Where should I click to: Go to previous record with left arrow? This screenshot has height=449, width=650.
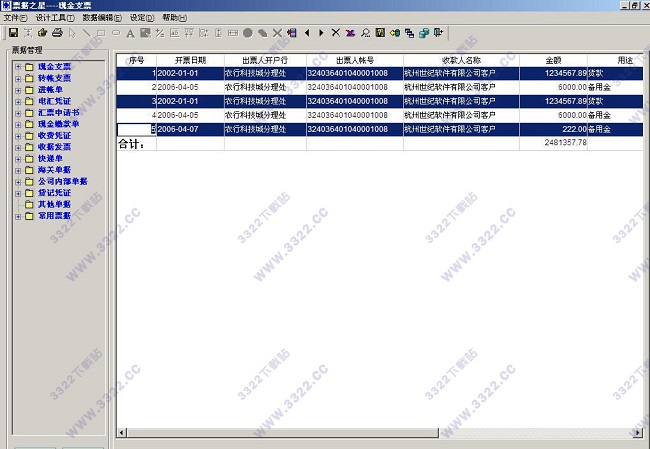click(x=307, y=33)
